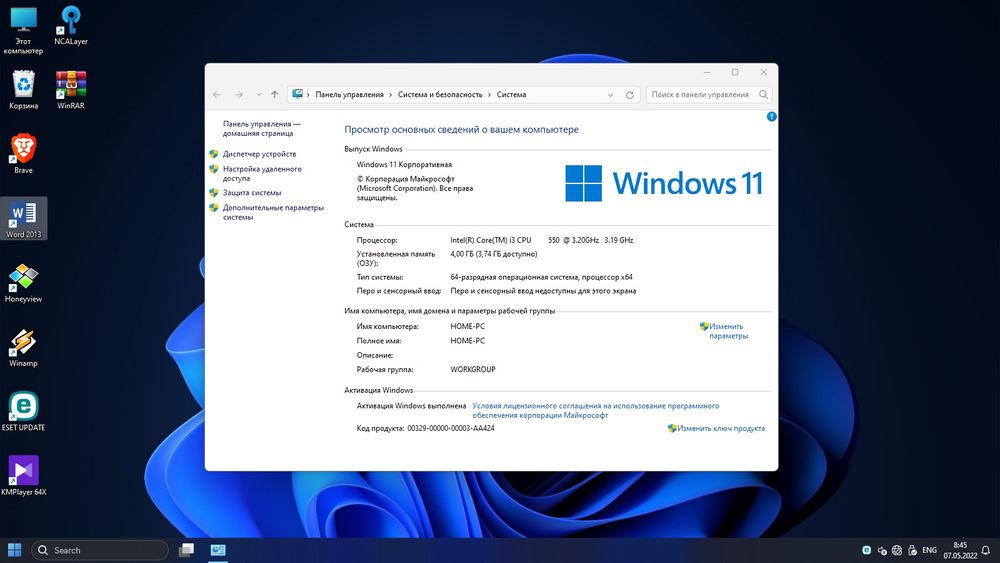Open the 'Этот компьютер' desktop icon

click(23, 30)
